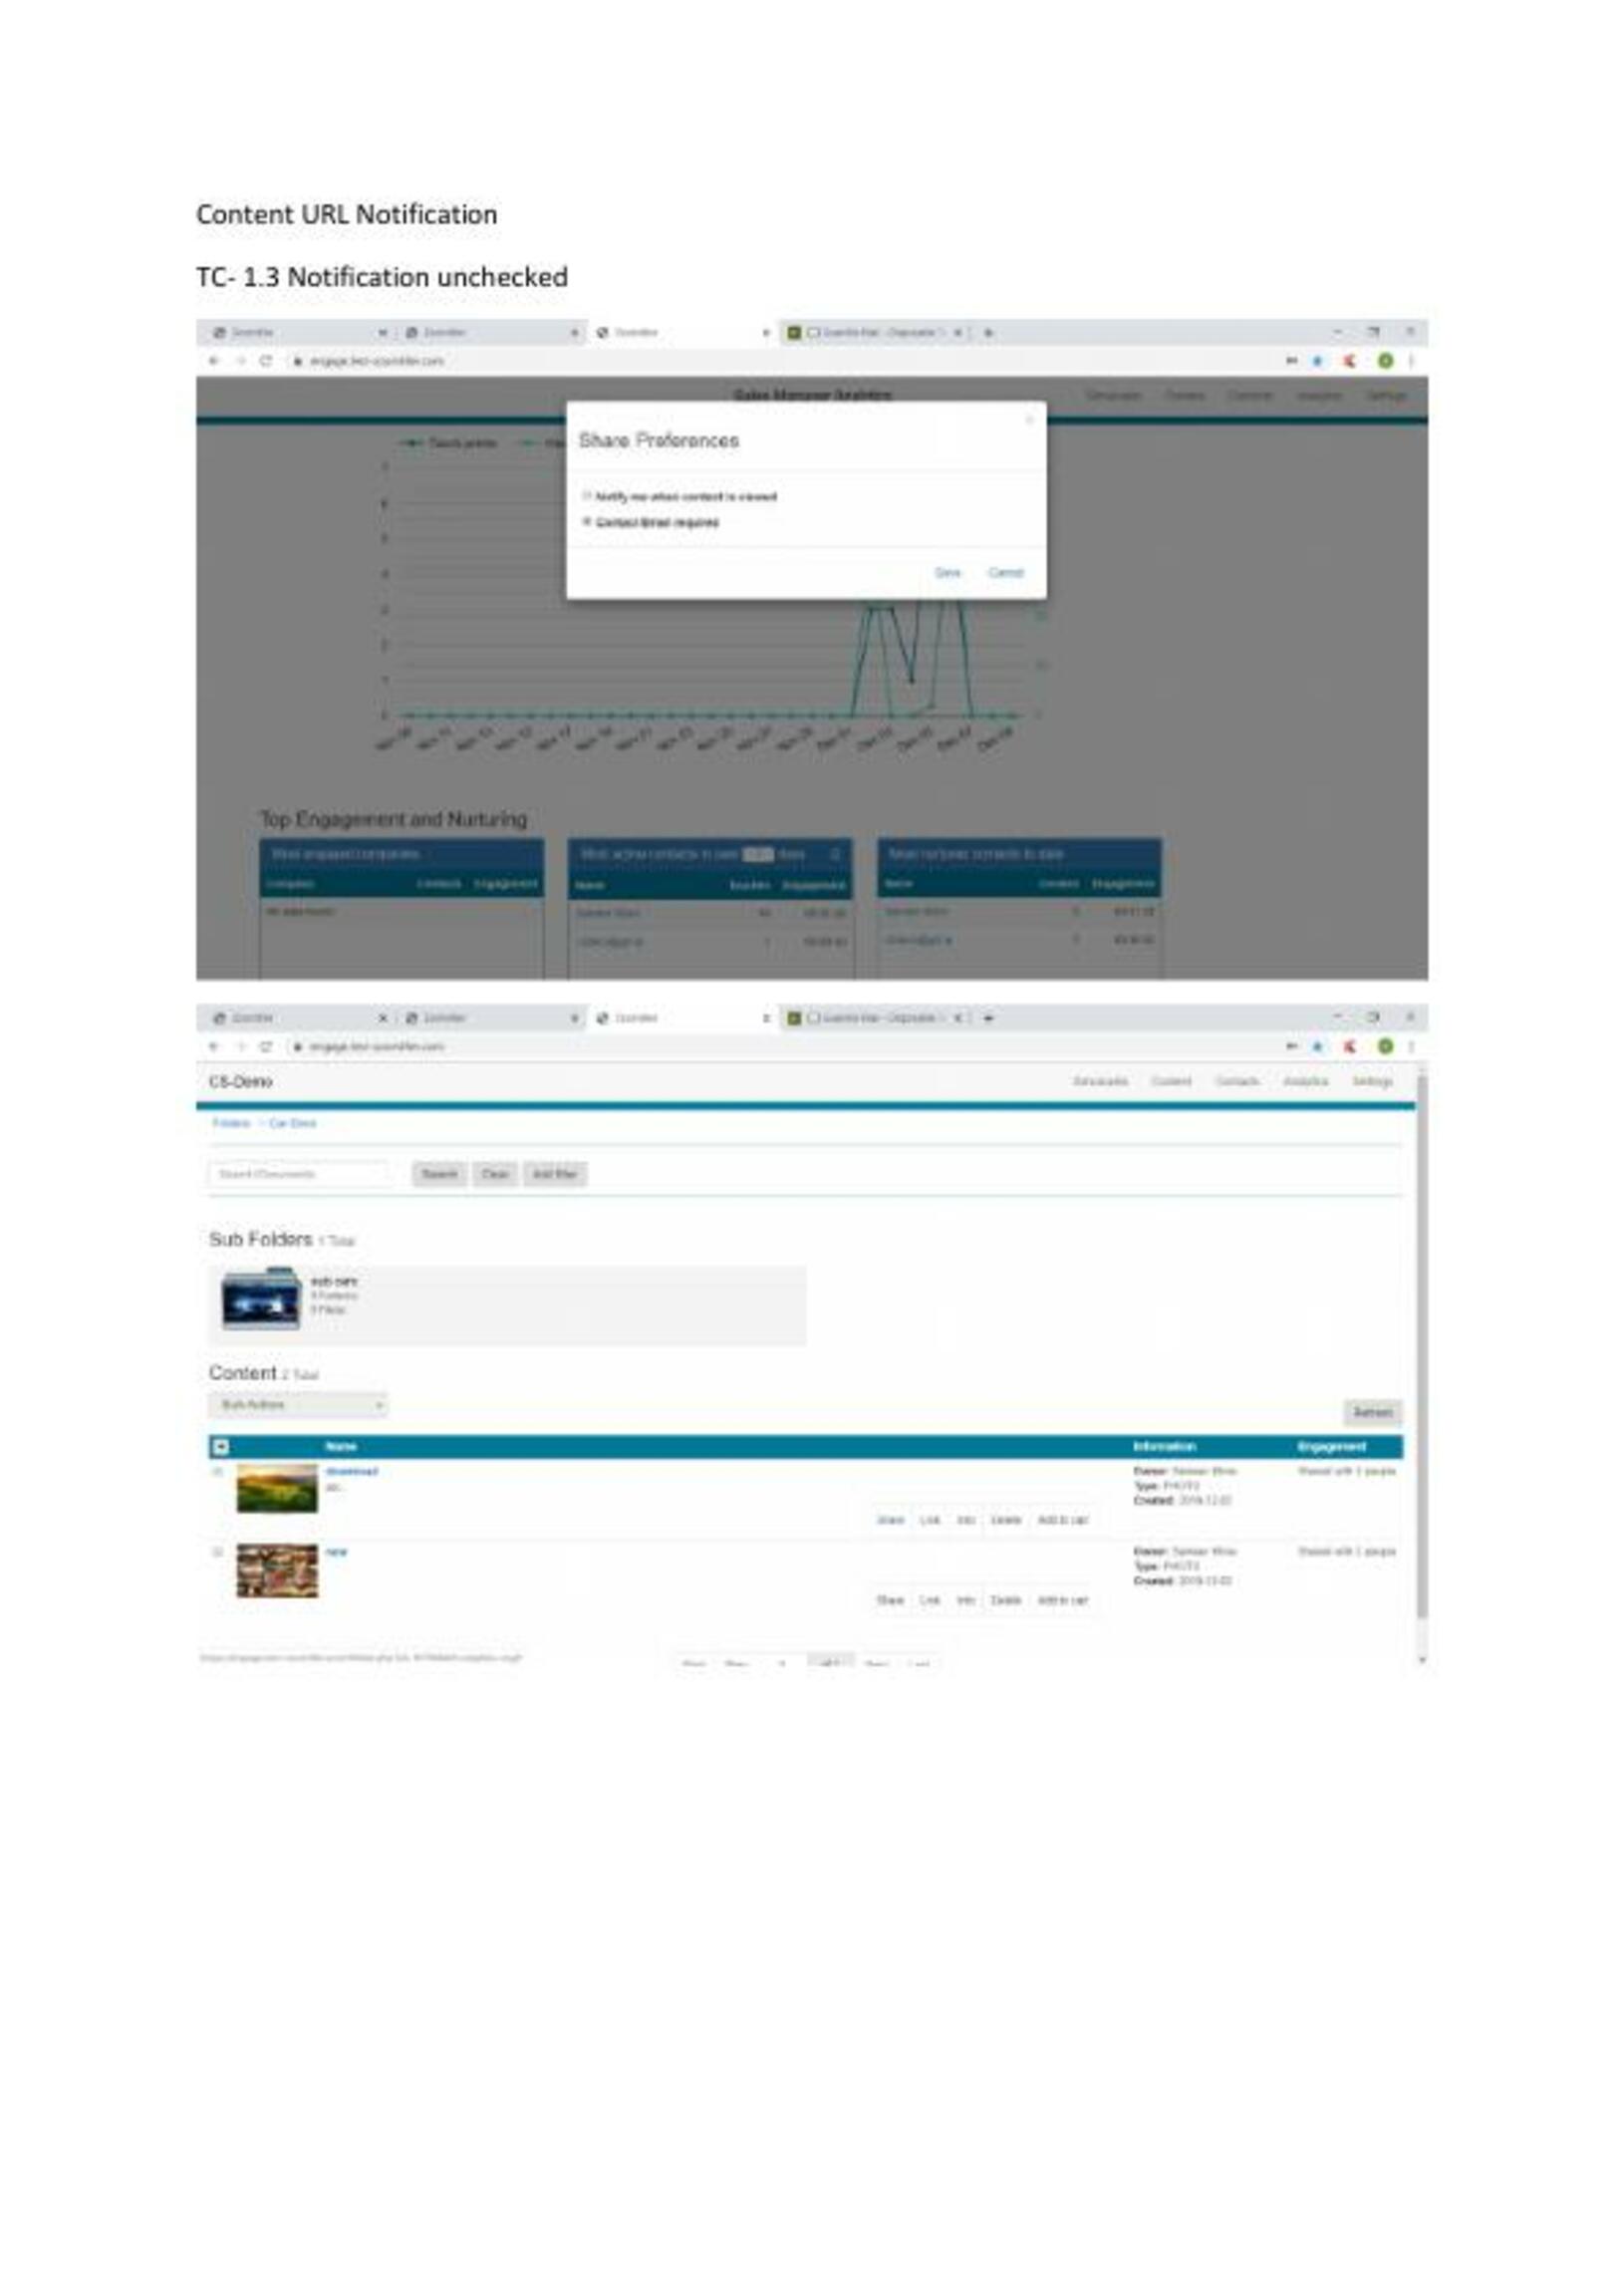Check 'Notify me when content is viewed'
Image resolution: width=1622 pixels, height=2296 pixels.
point(587,496)
